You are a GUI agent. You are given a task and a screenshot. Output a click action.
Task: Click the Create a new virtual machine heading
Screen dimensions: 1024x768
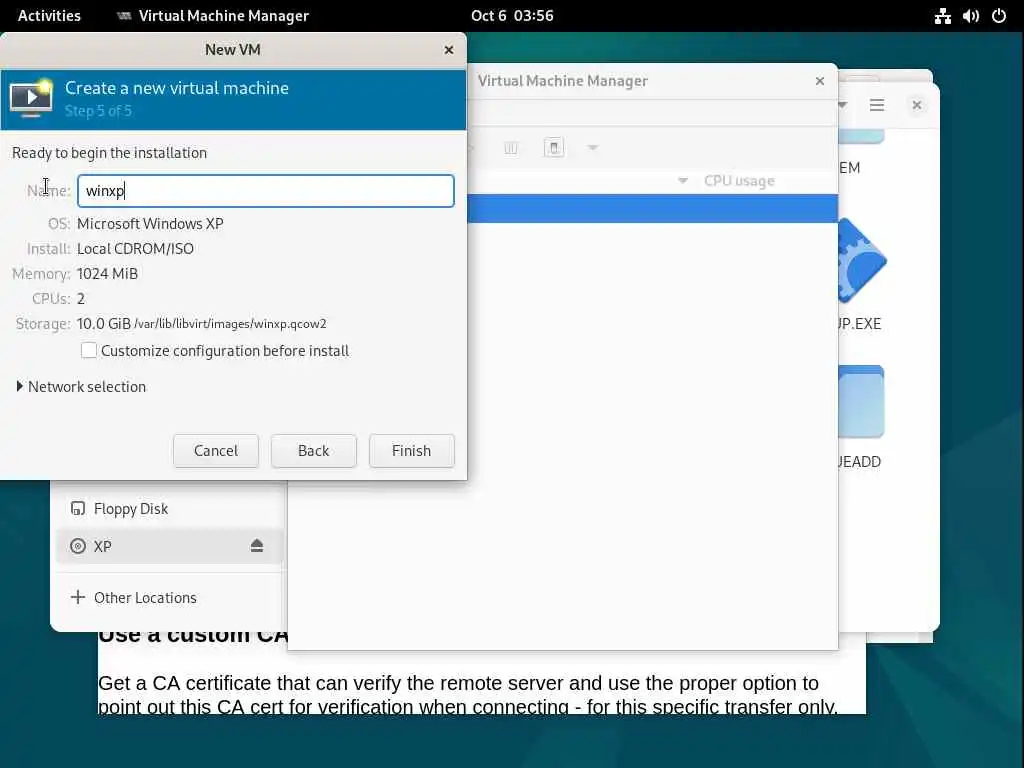click(177, 88)
